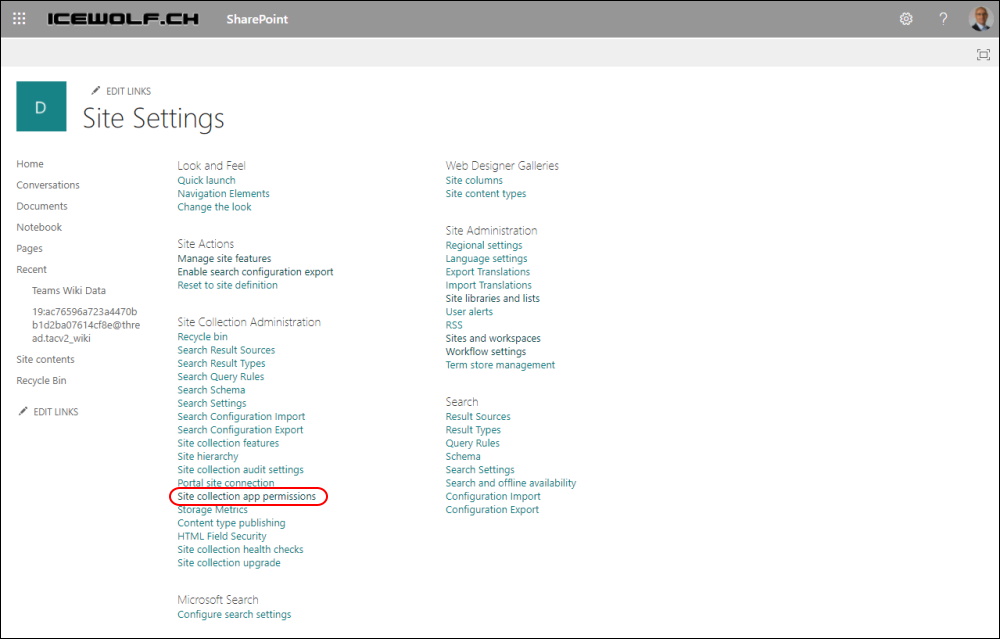Screen dimensions: 1000x639
Task: Open Notebook in left navigation
Action: click(39, 227)
